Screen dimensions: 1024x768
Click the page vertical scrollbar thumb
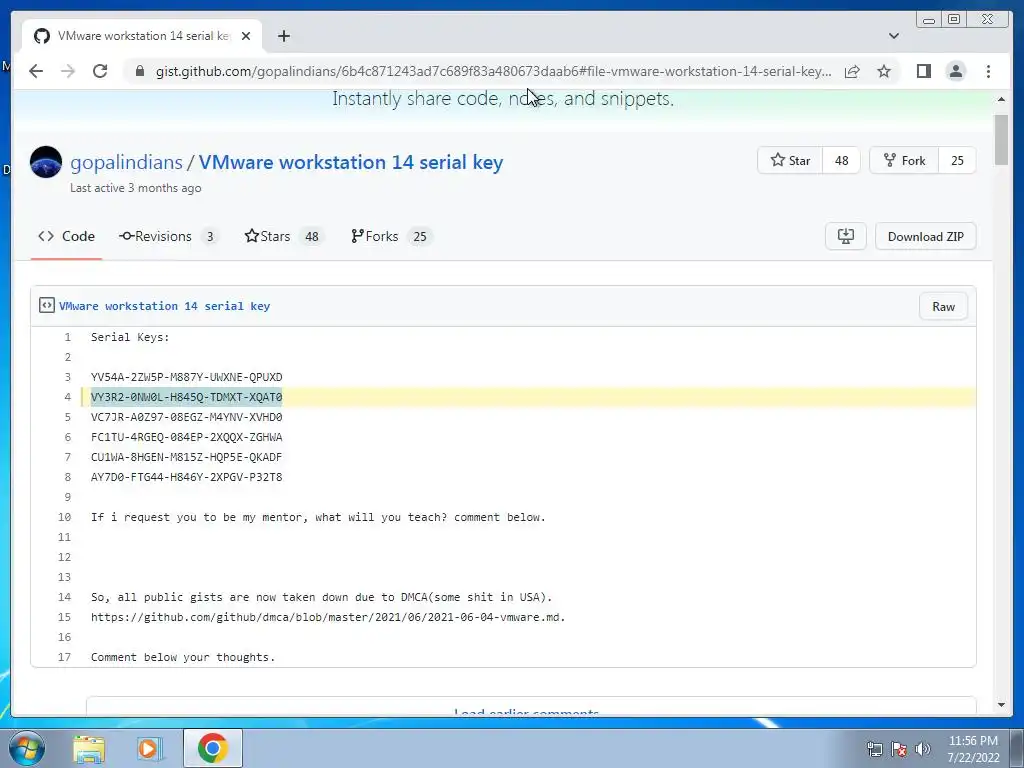[1001, 140]
